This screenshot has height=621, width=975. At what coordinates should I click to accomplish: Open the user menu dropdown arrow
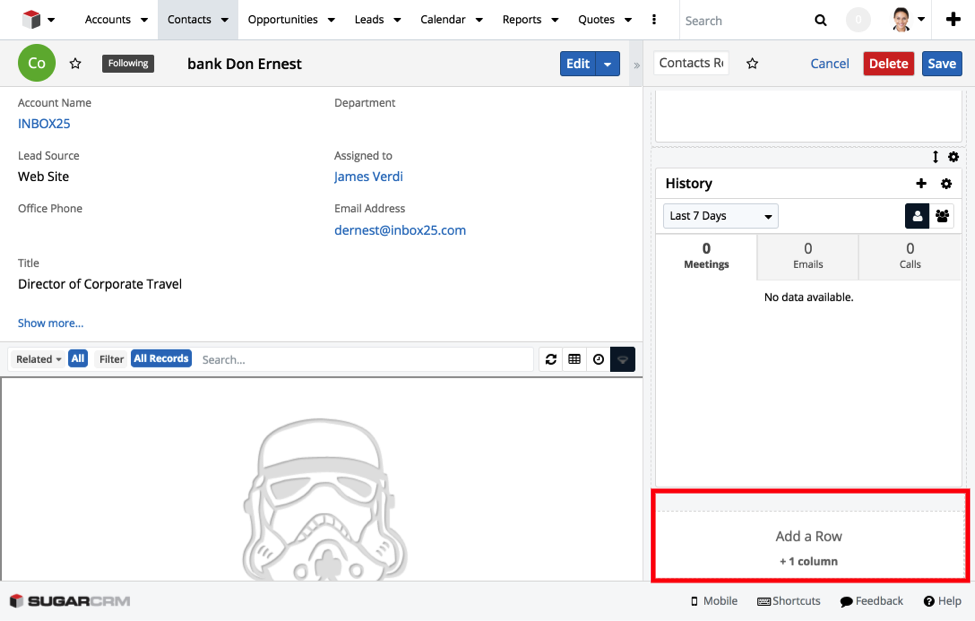(x=922, y=19)
